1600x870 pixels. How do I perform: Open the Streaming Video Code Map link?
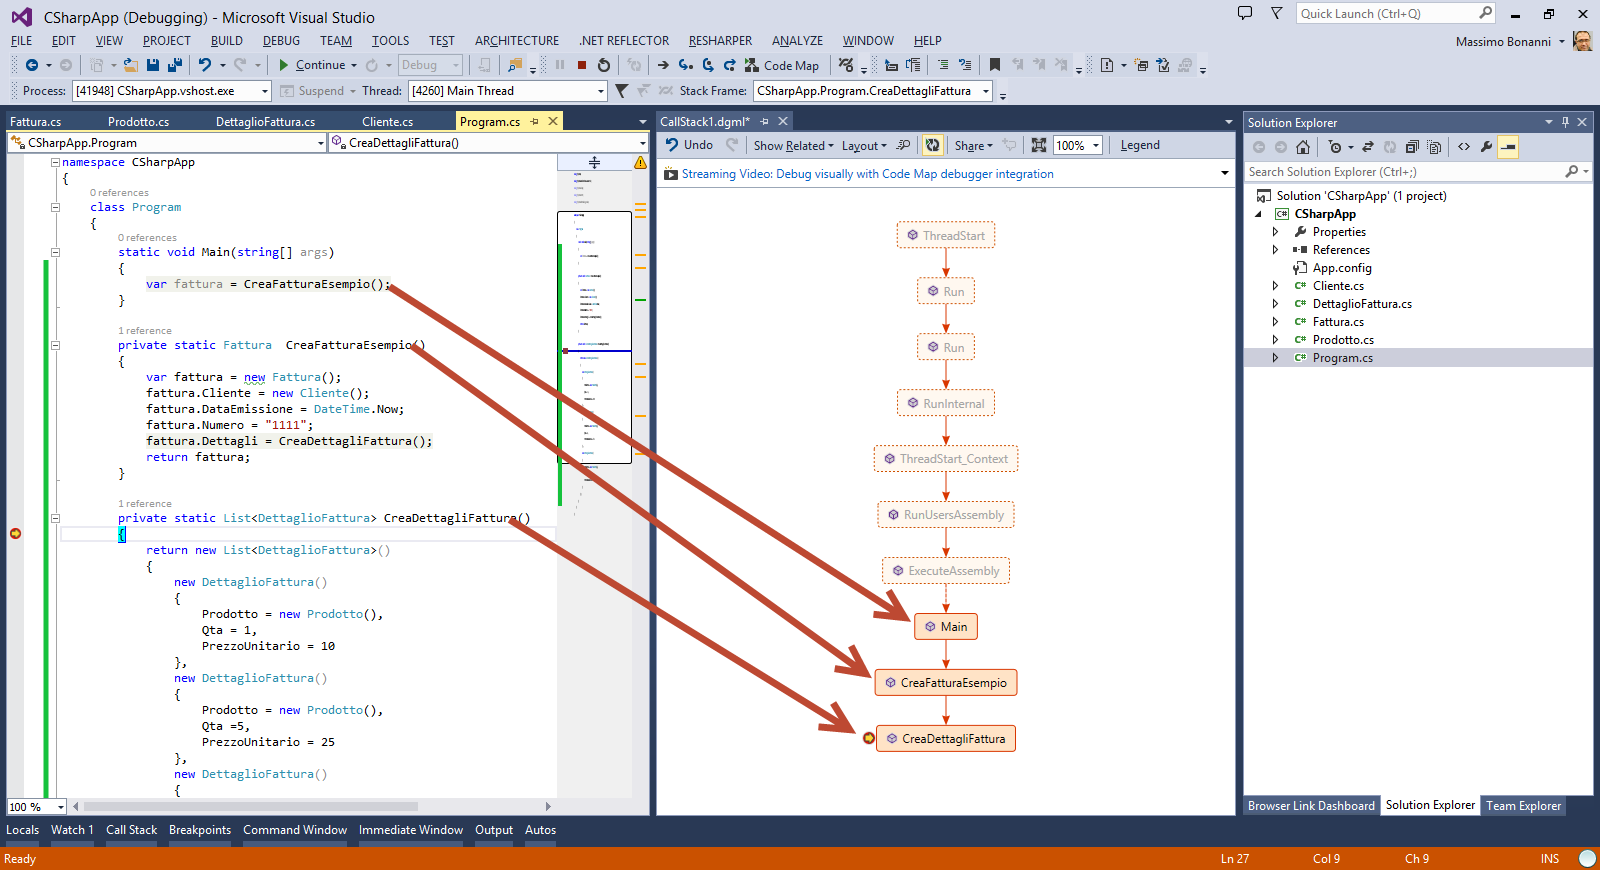(x=867, y=174)
